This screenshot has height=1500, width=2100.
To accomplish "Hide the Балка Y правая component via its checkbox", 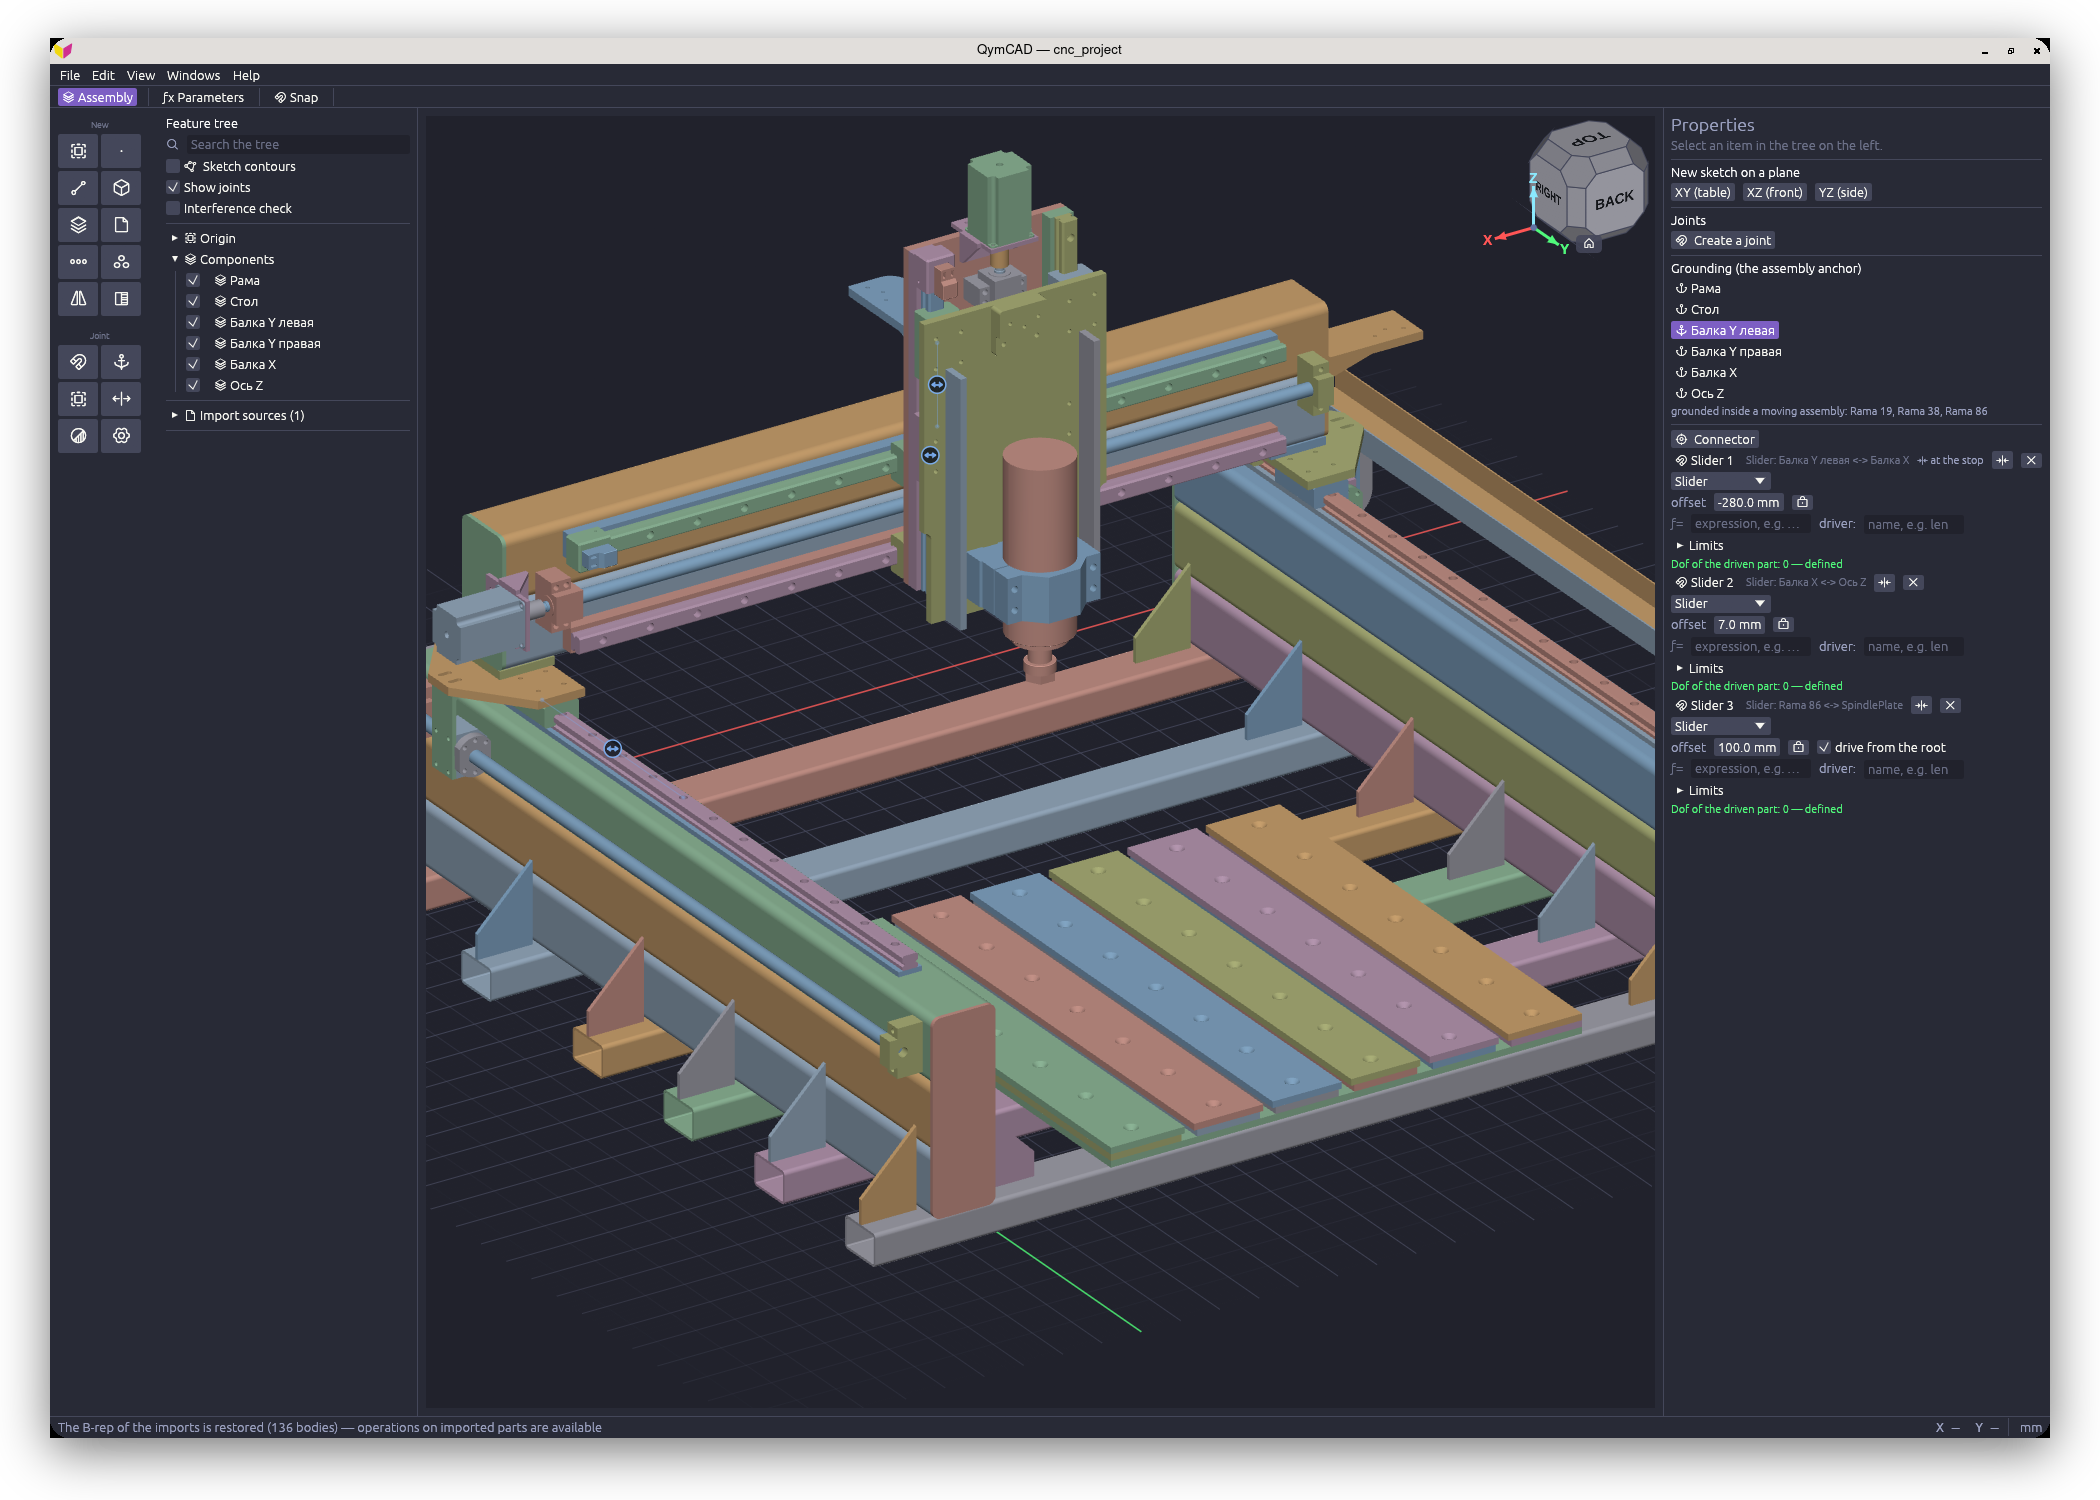I will 193,343.
